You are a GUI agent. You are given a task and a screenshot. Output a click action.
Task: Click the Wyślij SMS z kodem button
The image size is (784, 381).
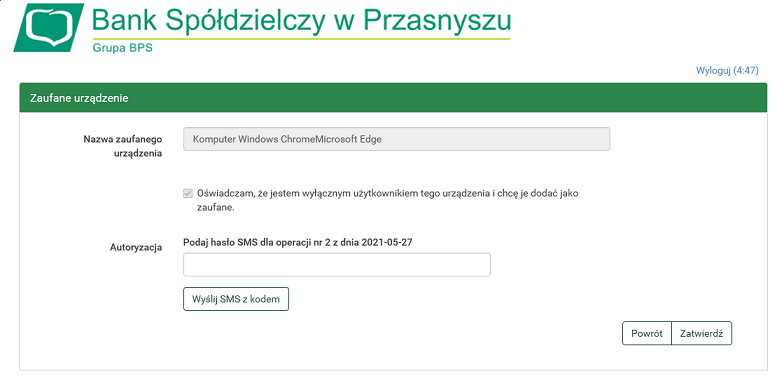[x=236, y=299]
